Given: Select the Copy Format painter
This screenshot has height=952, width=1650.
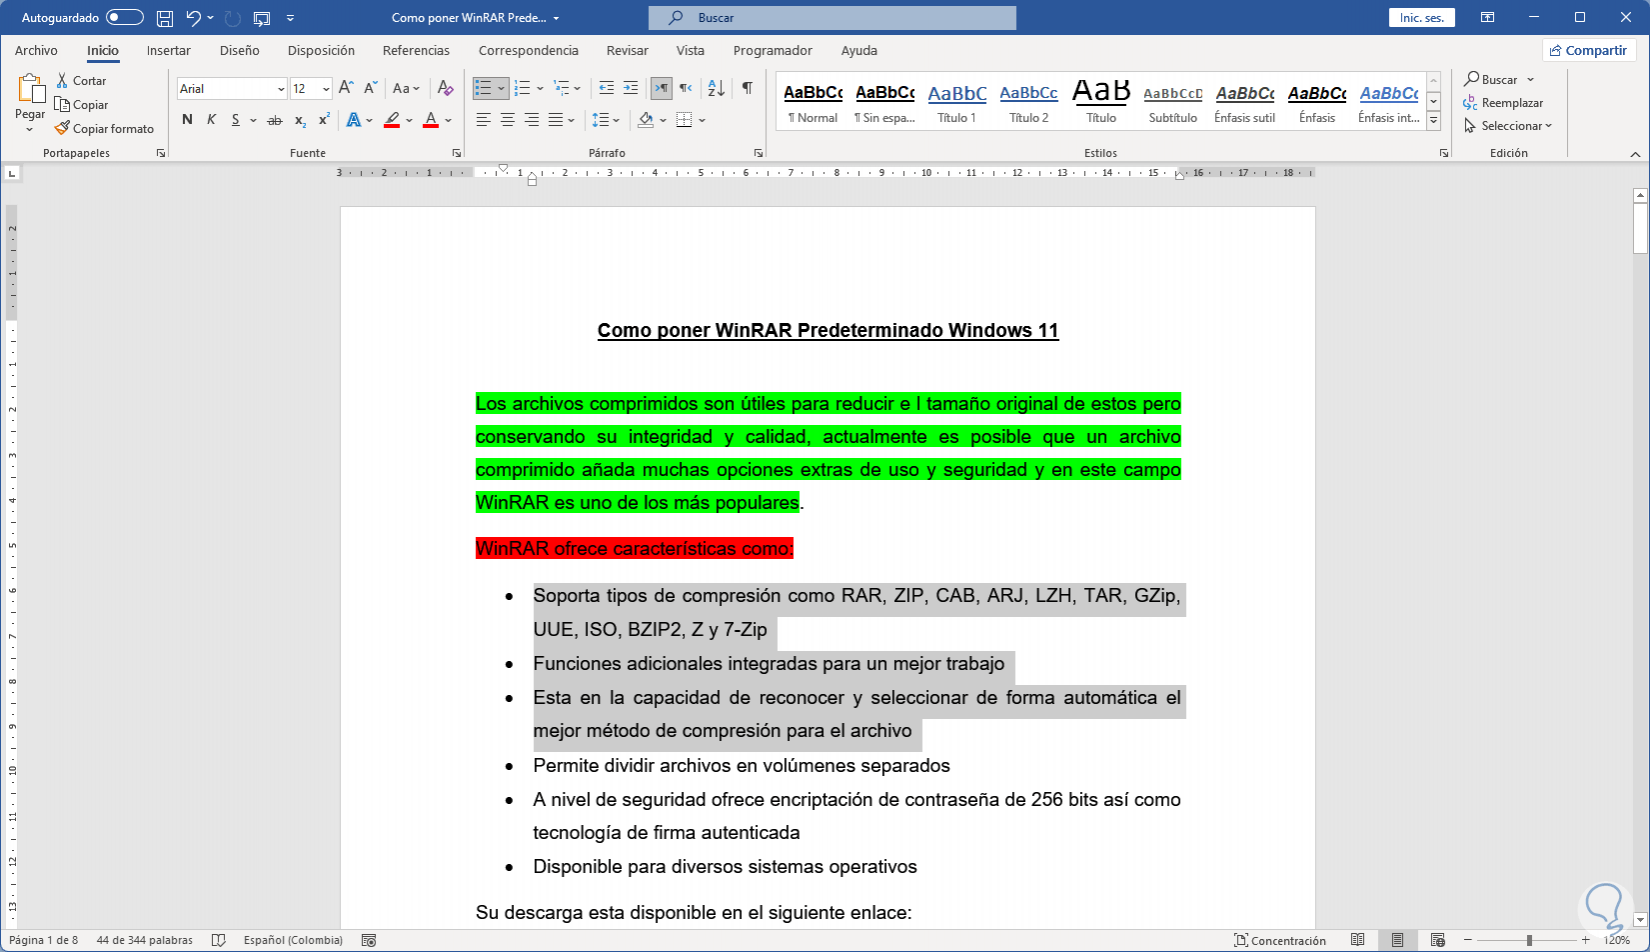Looking at the screenshot, I should point(104,129).
